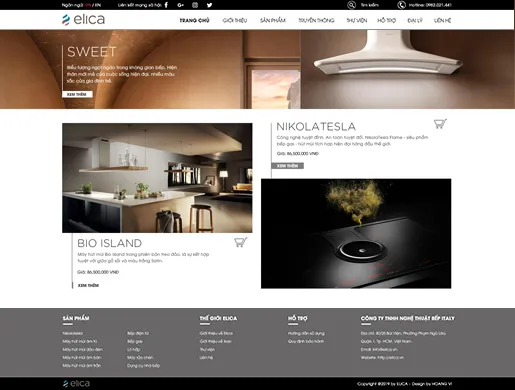
Task: Click XEM THÊM button under Nikolatesla
Action: [287, 166]
